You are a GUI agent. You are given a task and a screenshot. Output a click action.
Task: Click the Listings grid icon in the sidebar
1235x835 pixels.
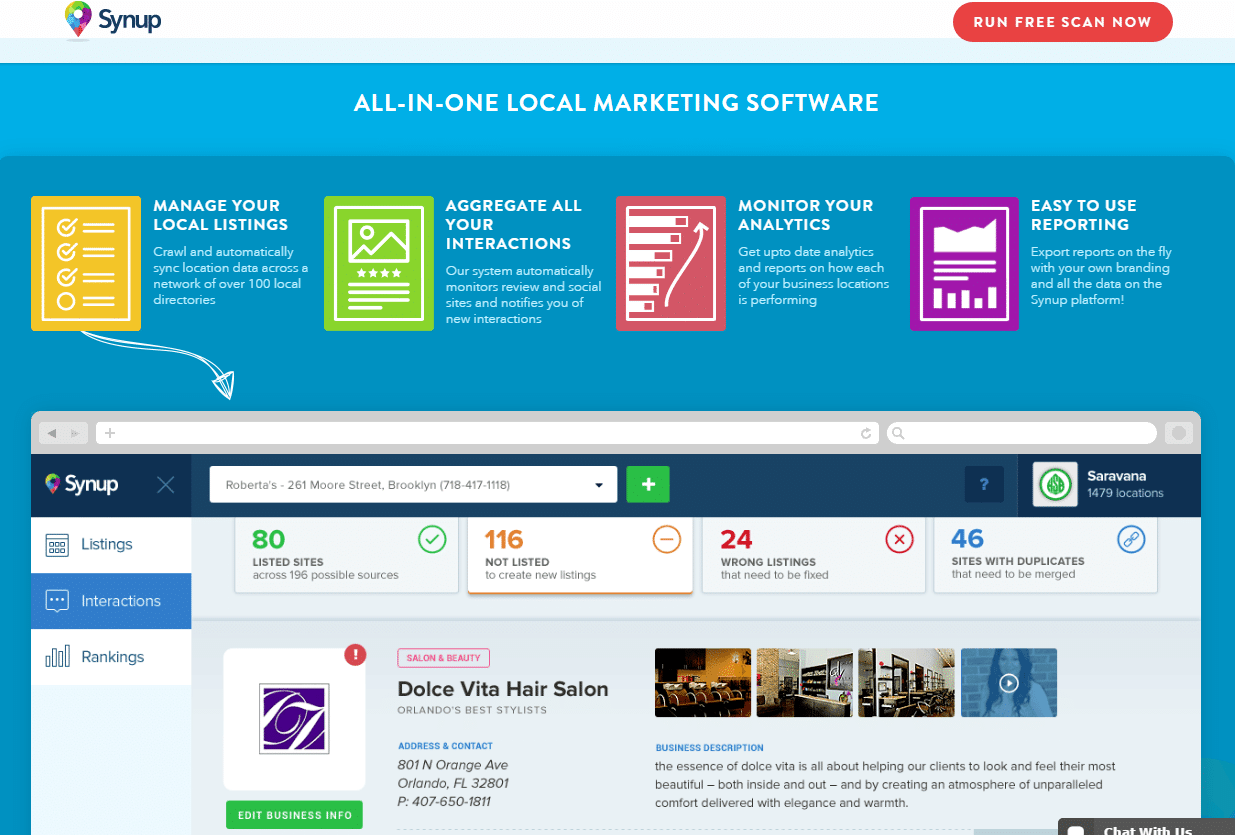click(x=57, y=545)
